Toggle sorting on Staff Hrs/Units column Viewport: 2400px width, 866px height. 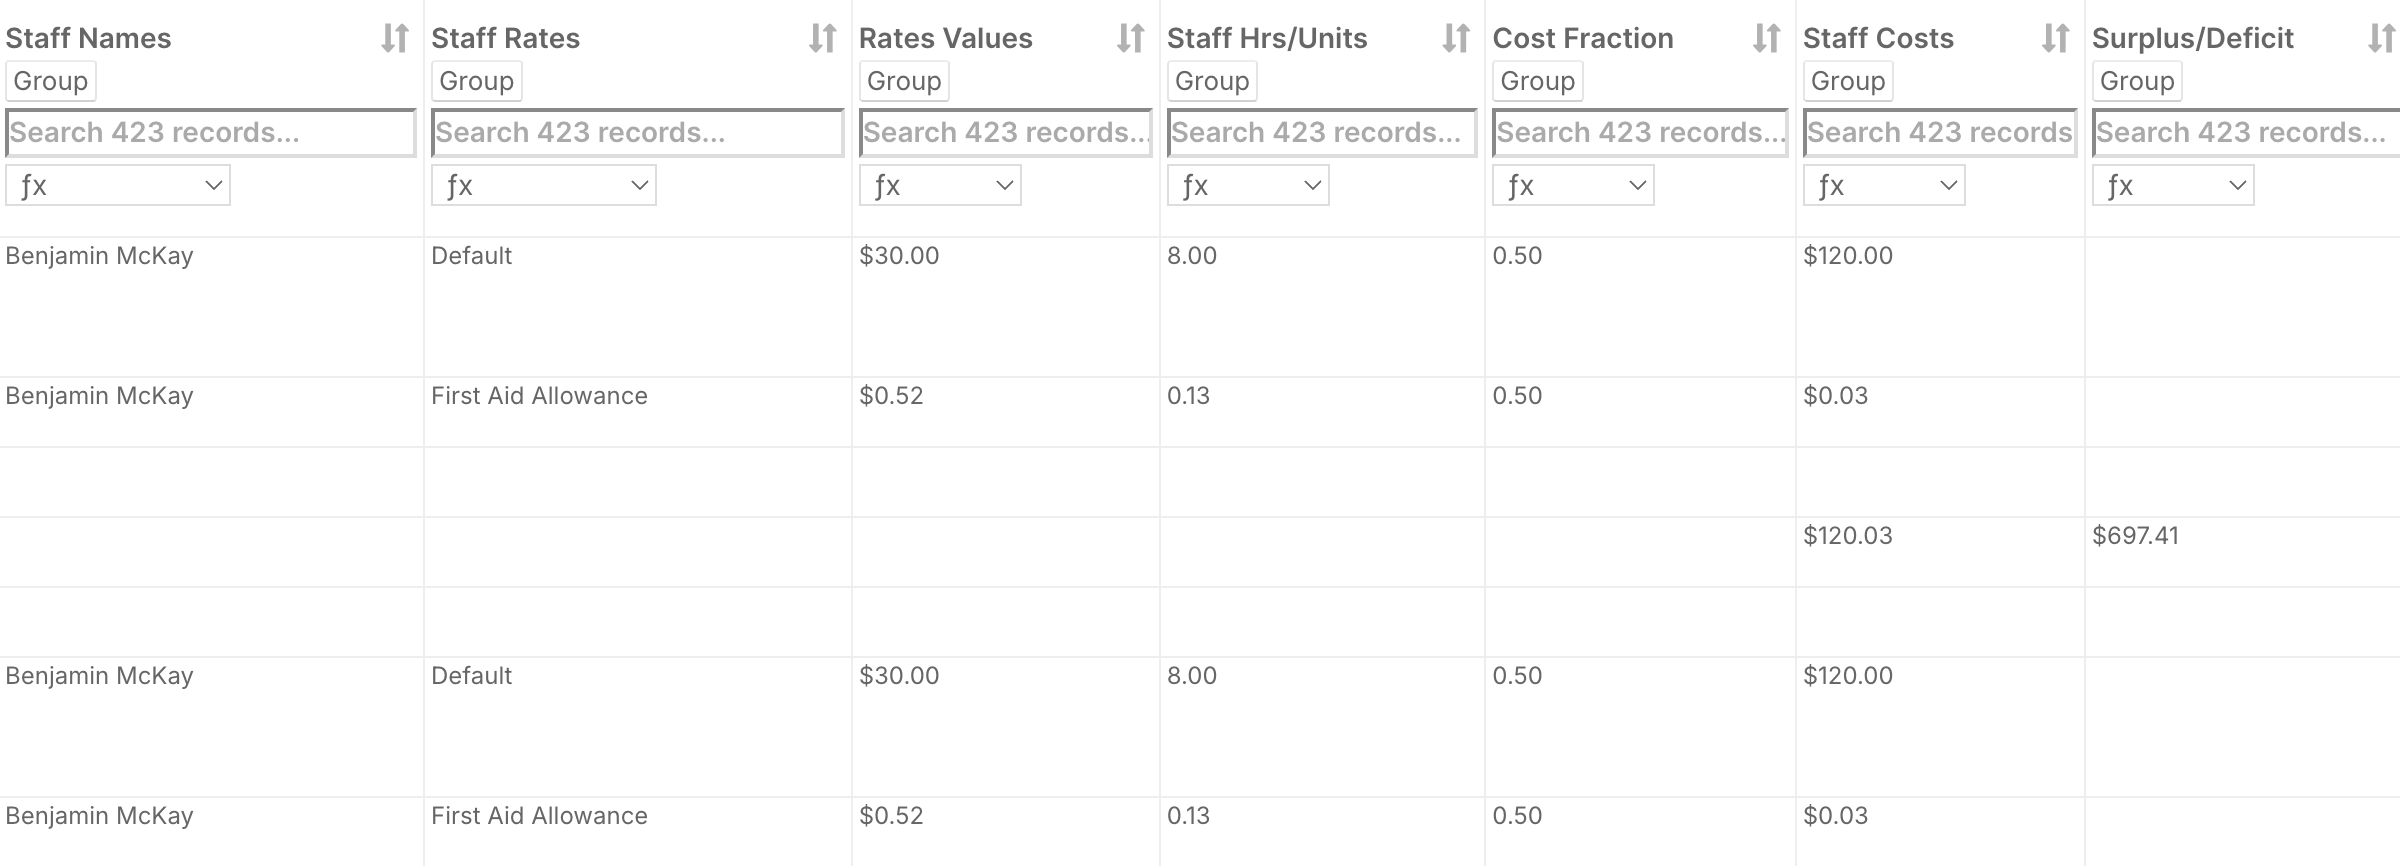point(1456,39)
